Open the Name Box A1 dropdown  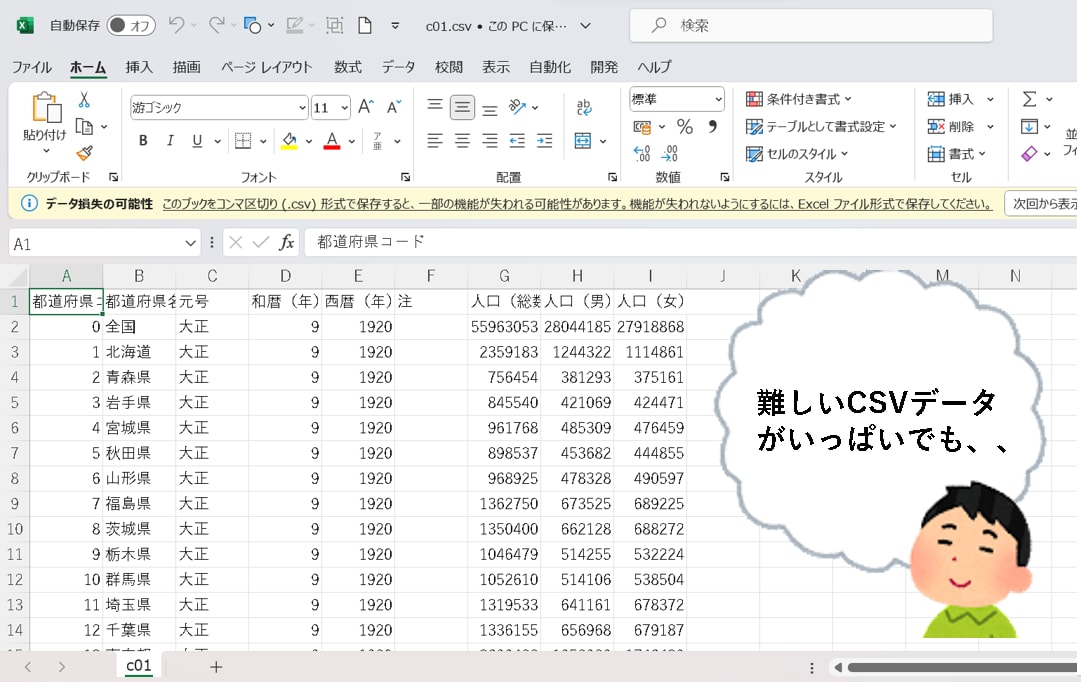point(190,243)
